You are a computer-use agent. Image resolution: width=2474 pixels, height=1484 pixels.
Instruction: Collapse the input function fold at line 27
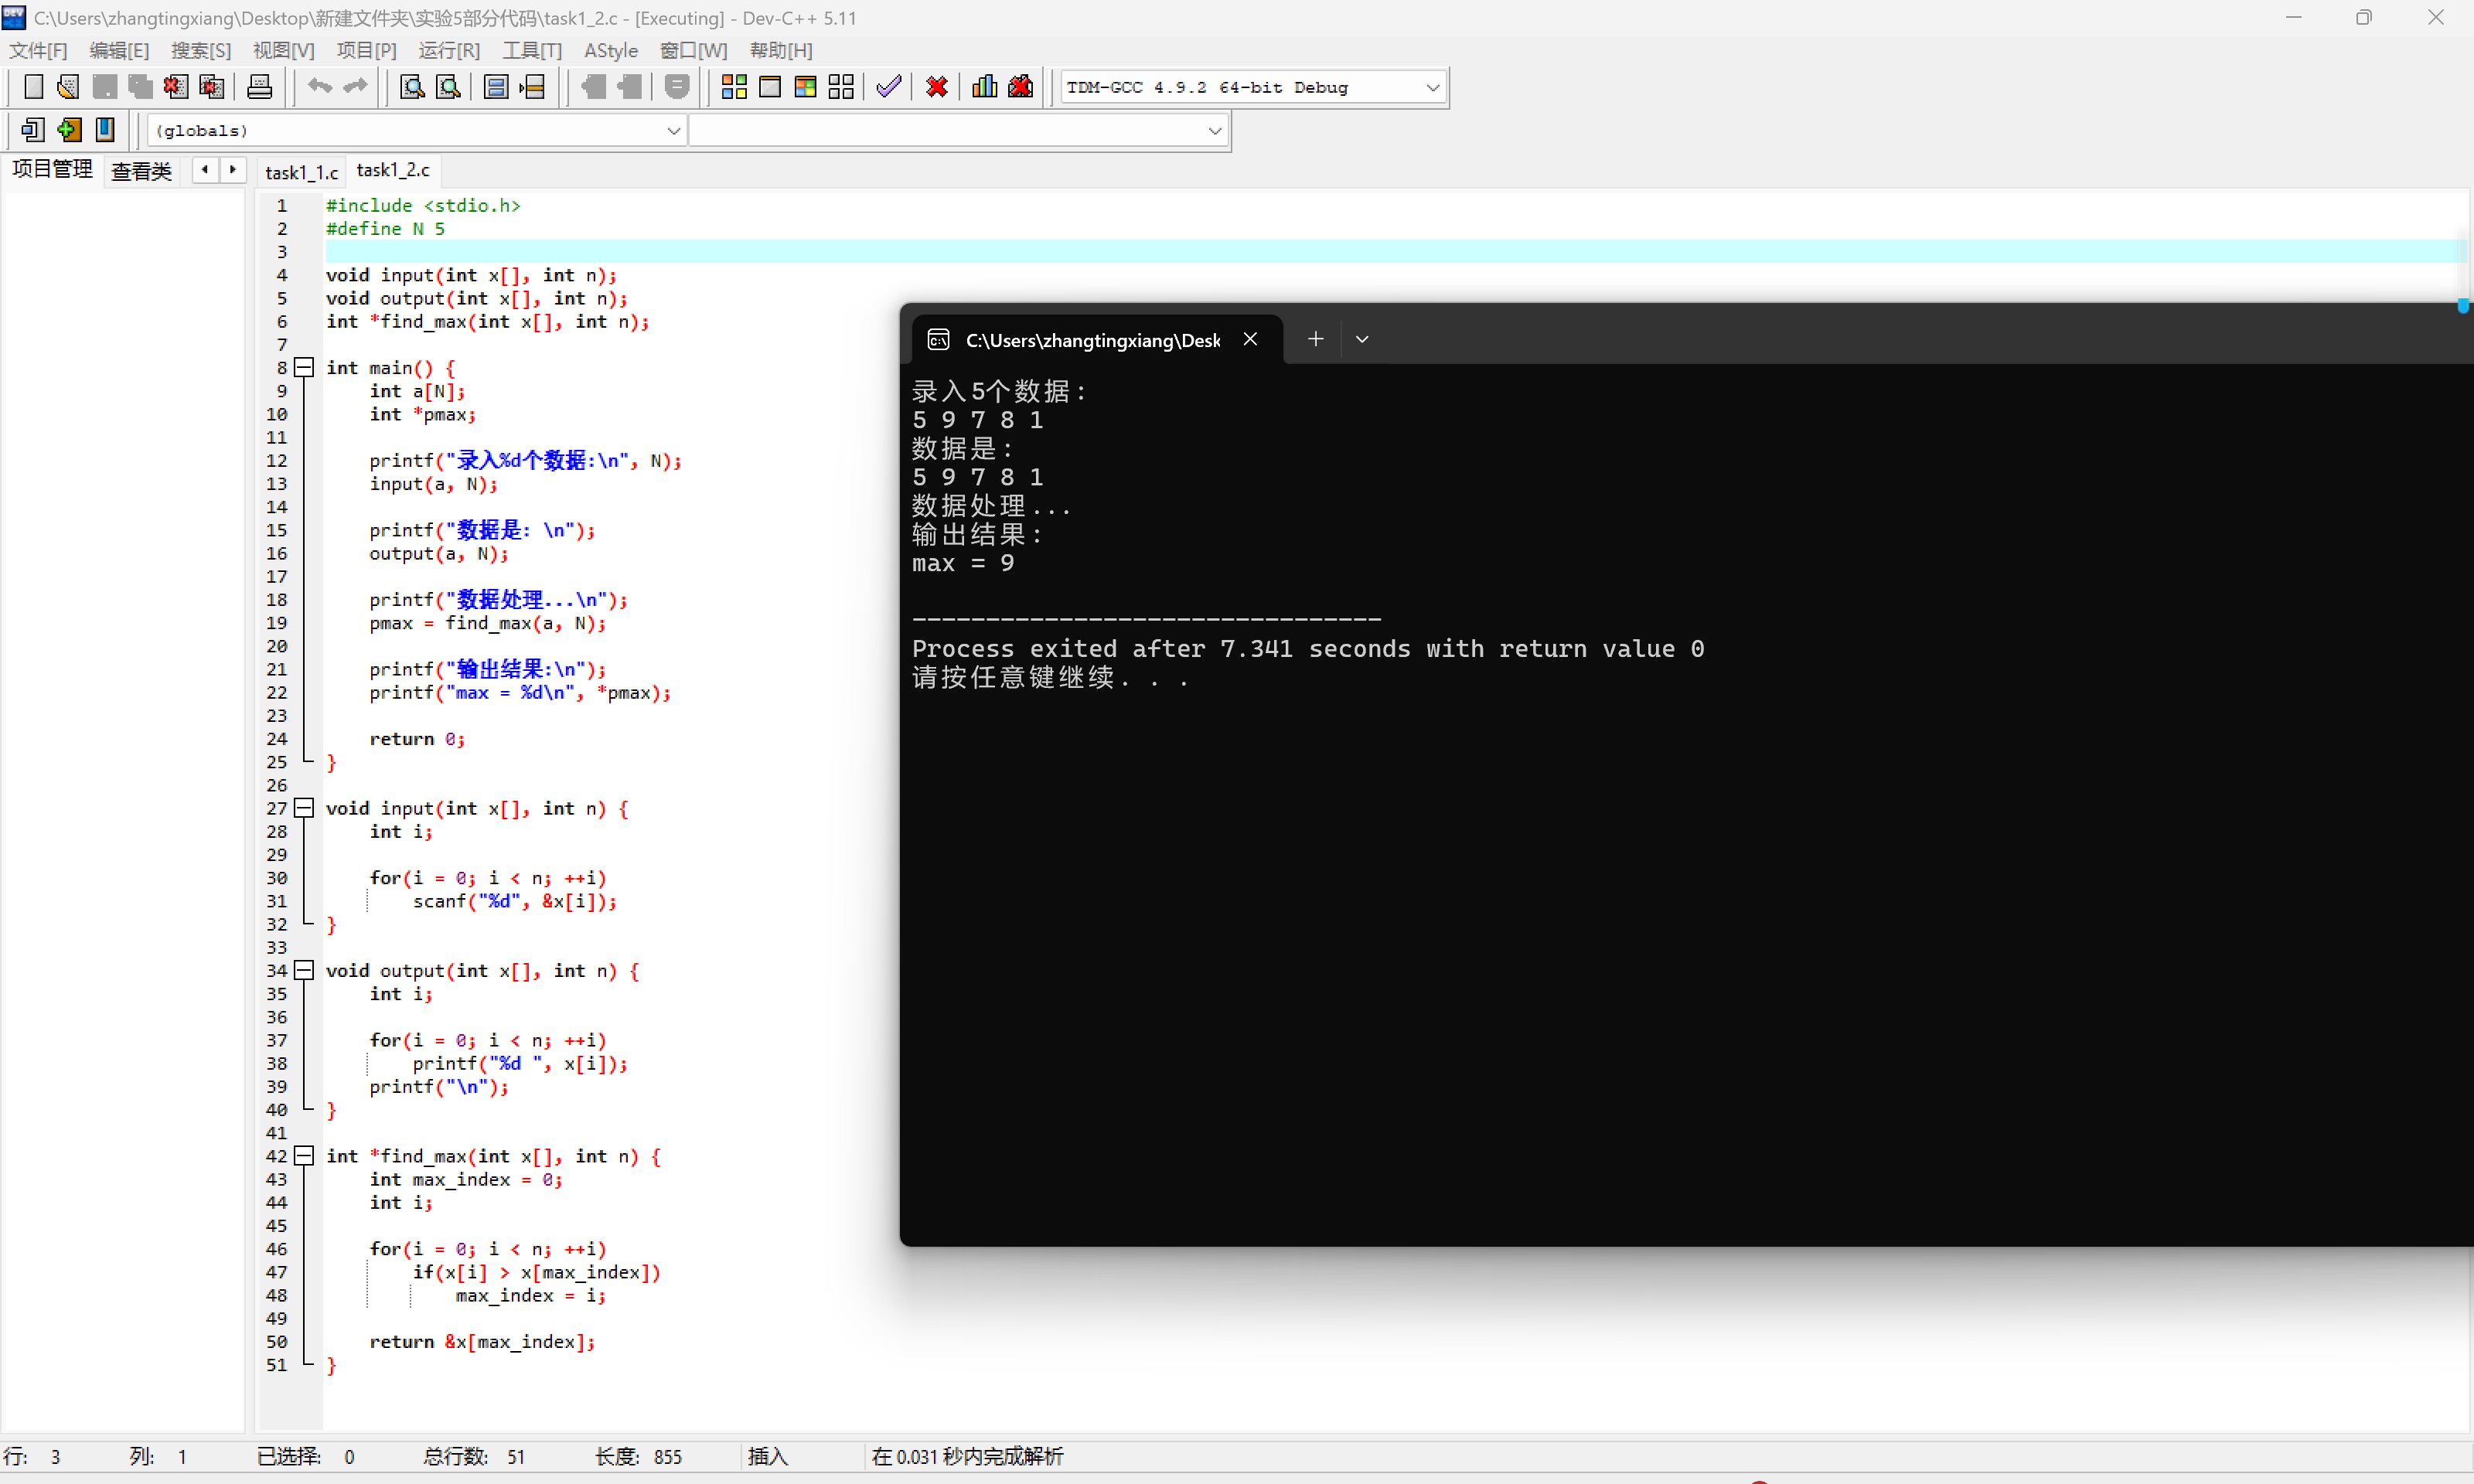coord(305,808)
